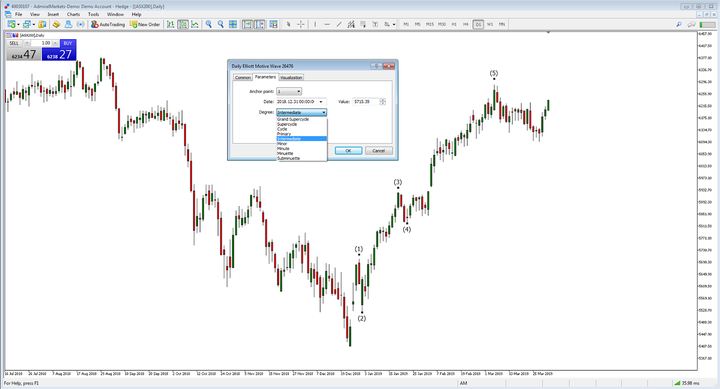720x389 pixels.
Task: Switch chart to bar chart icon
Action: (170, 24)
